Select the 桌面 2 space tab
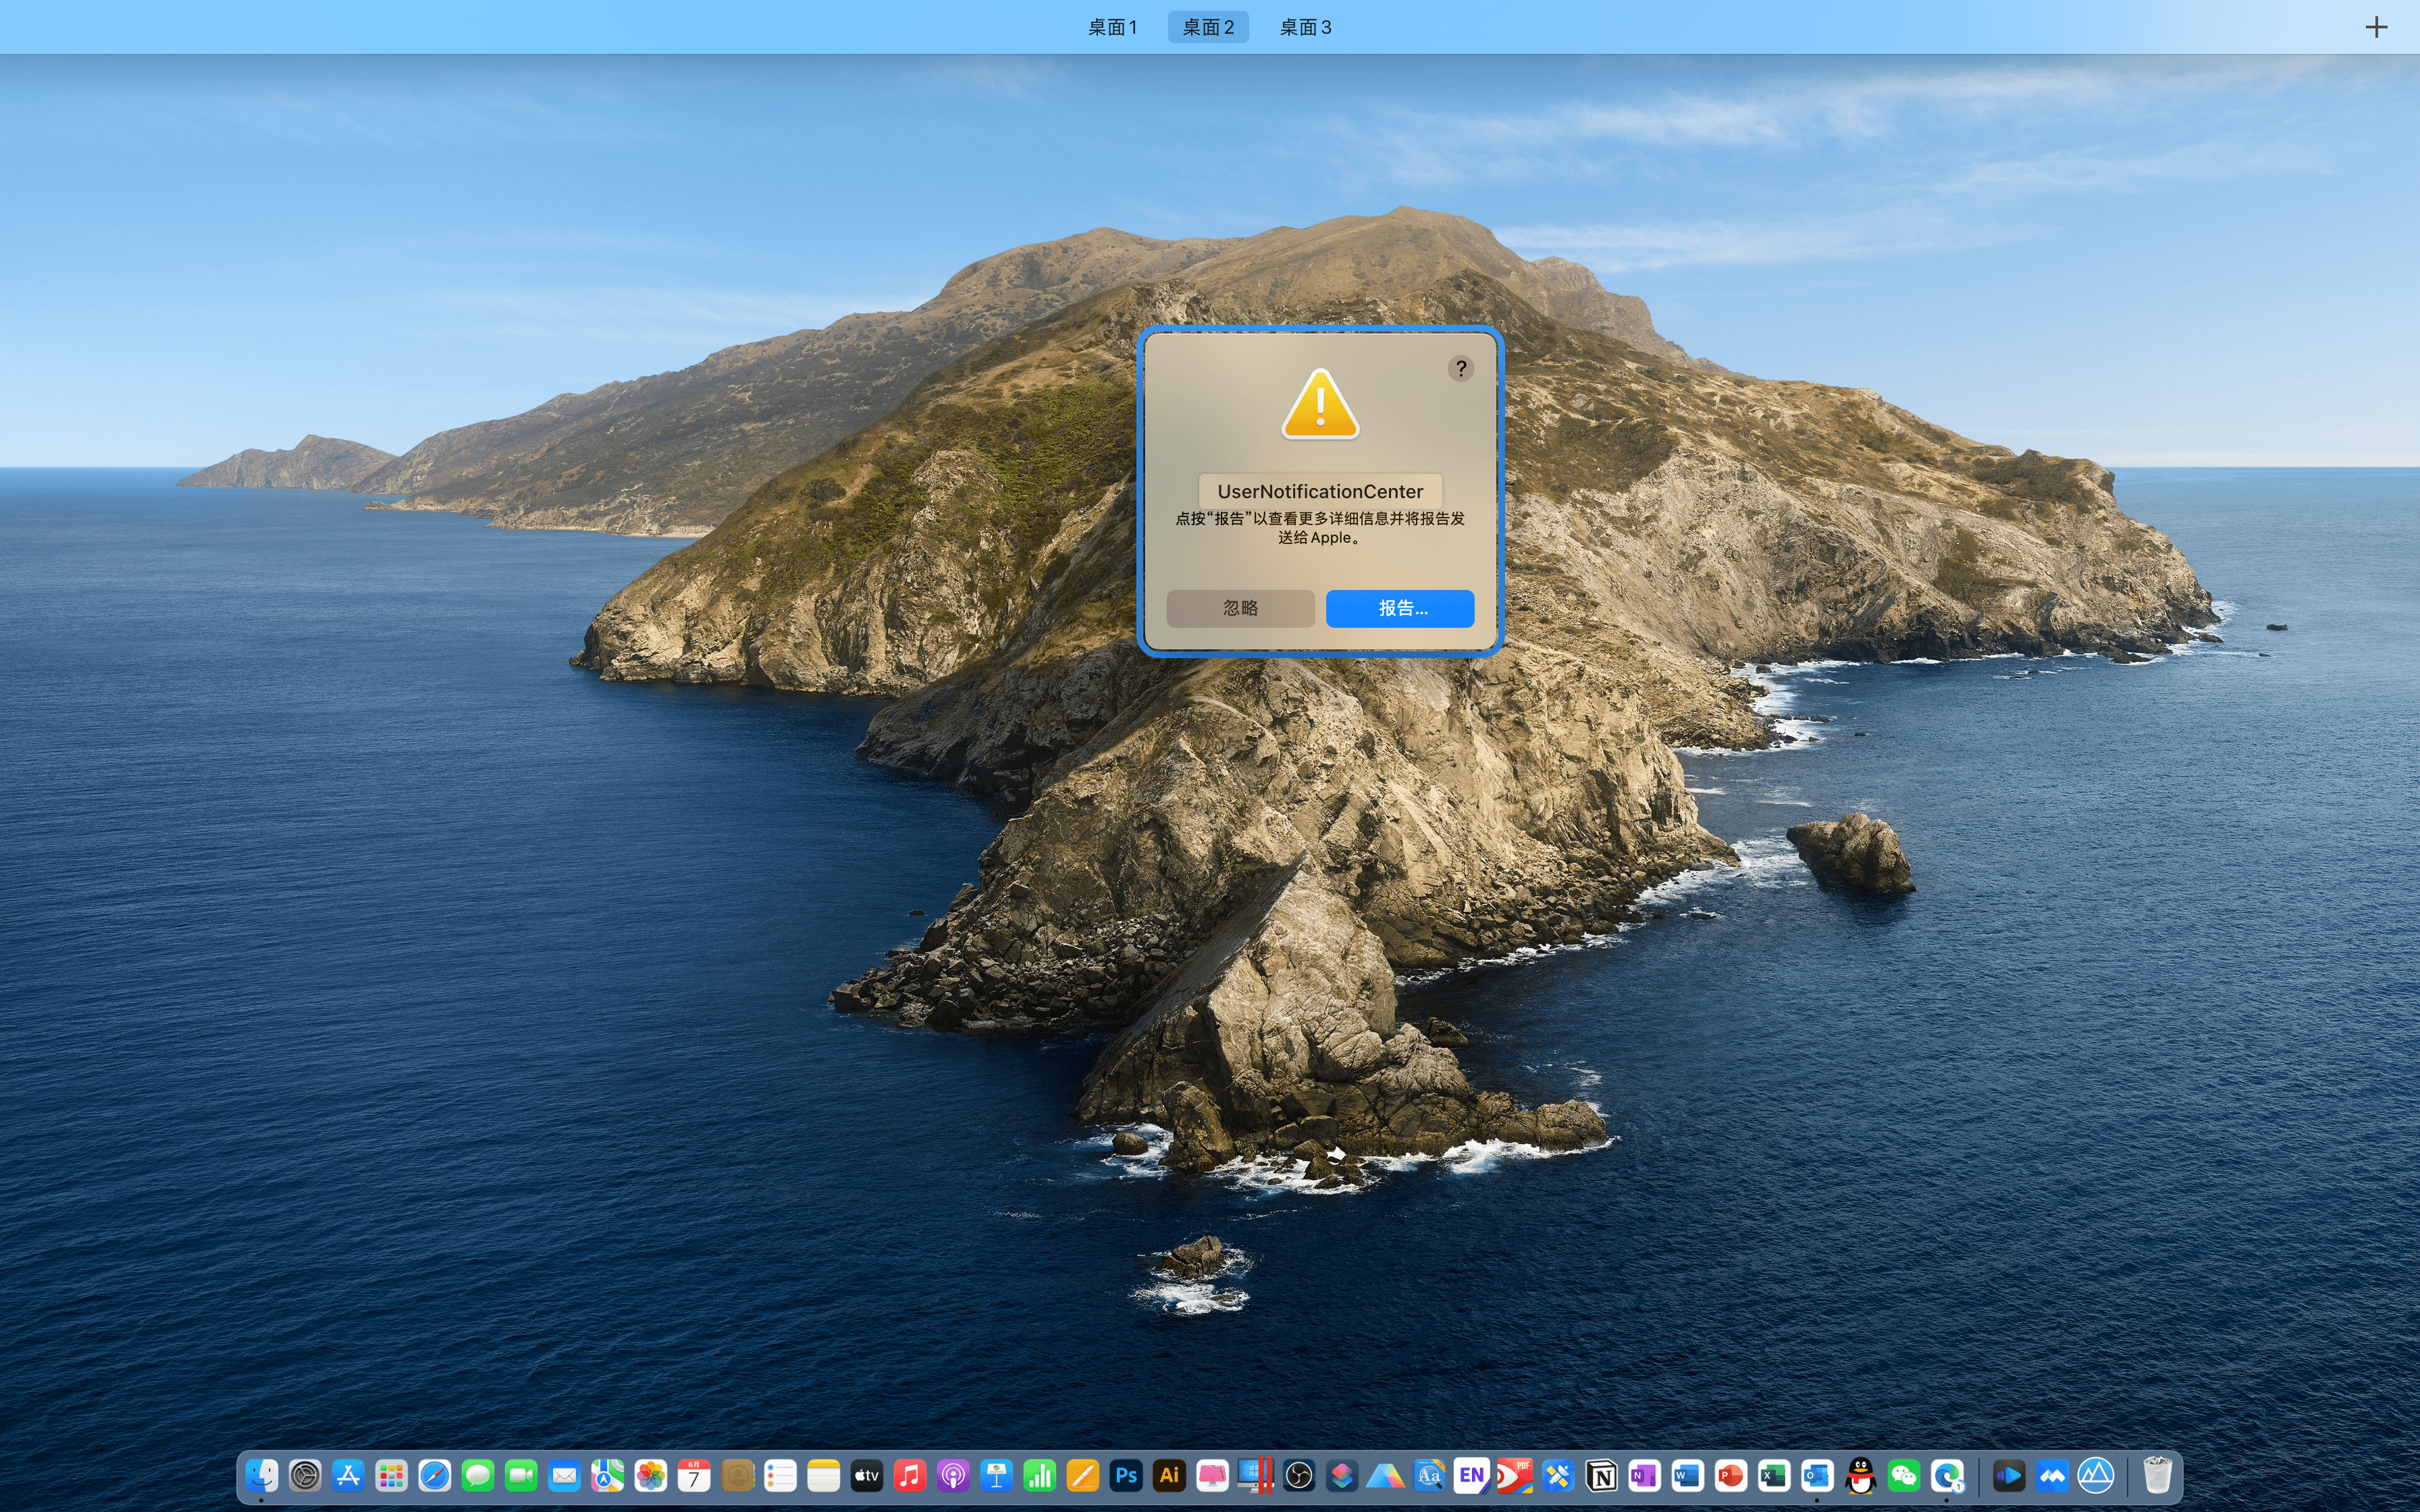The width and height of the screenshot is (2420, 1512). pos(1208,27)
